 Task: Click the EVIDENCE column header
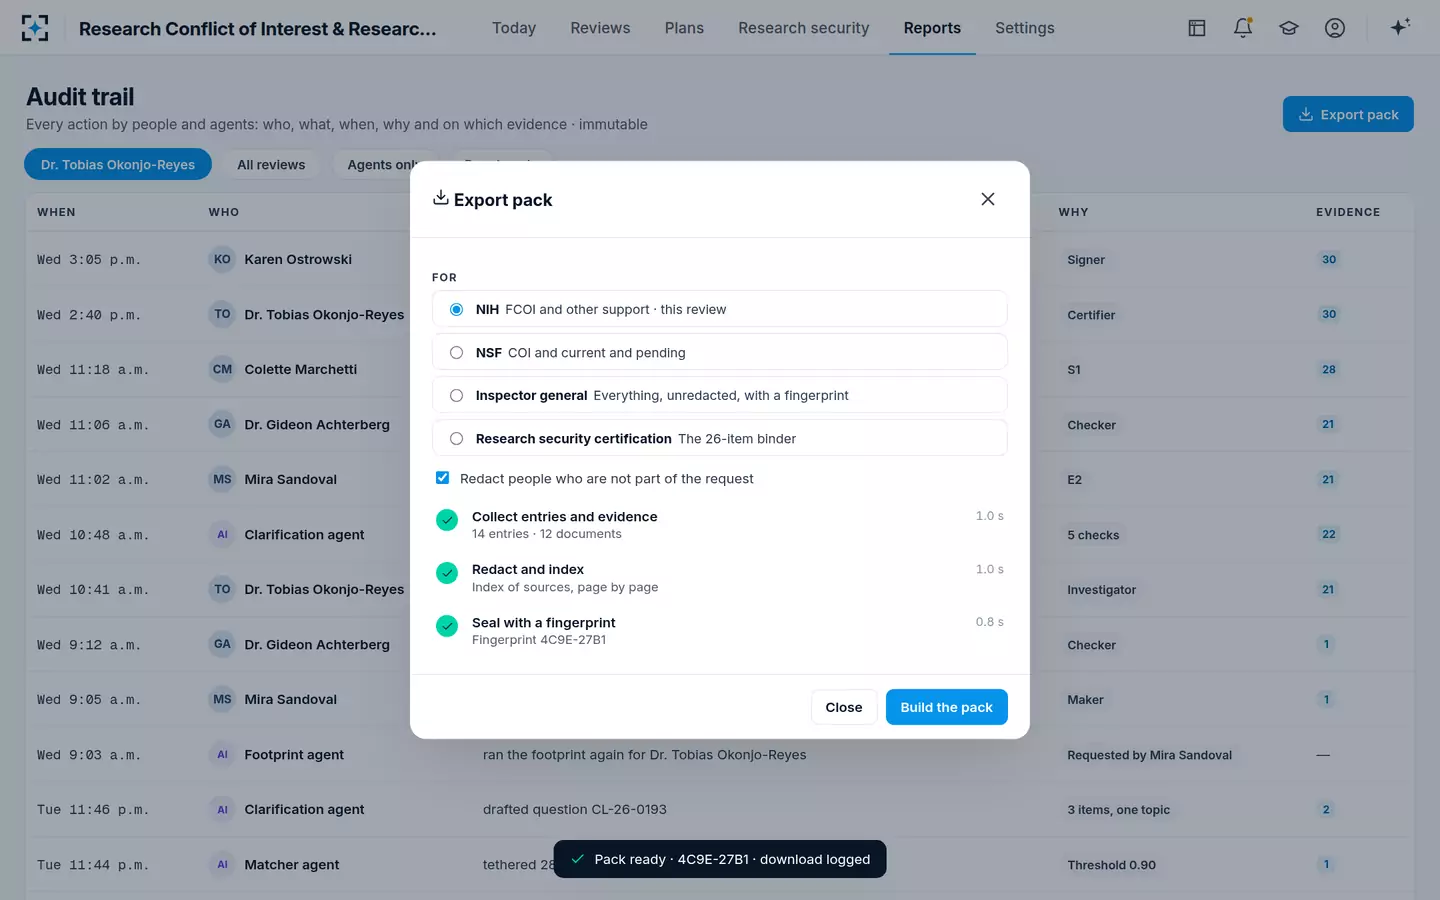1348,212
